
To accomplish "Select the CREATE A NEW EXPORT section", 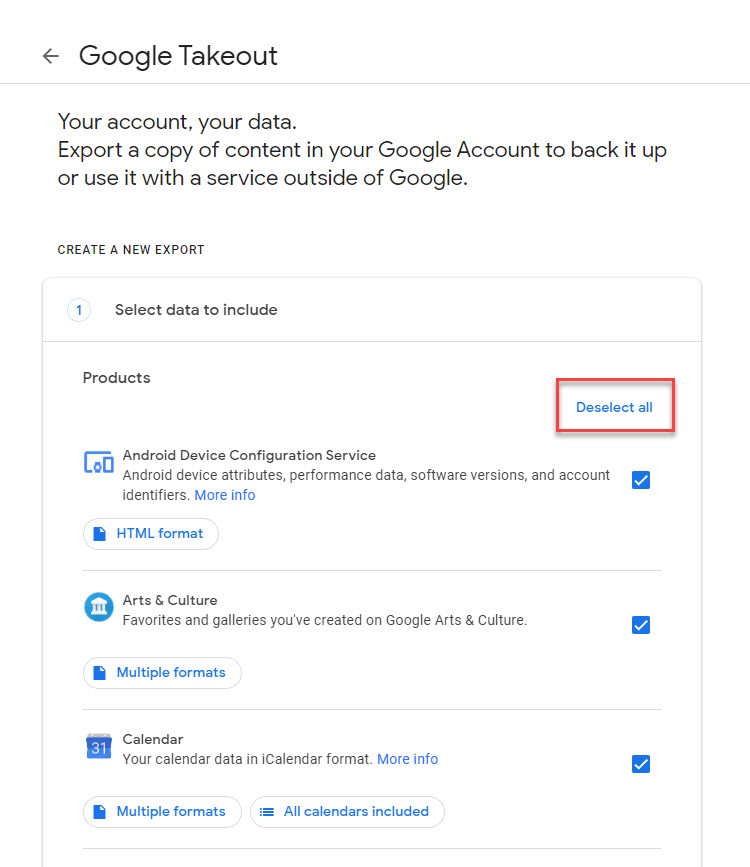I will tap(130, 249).
